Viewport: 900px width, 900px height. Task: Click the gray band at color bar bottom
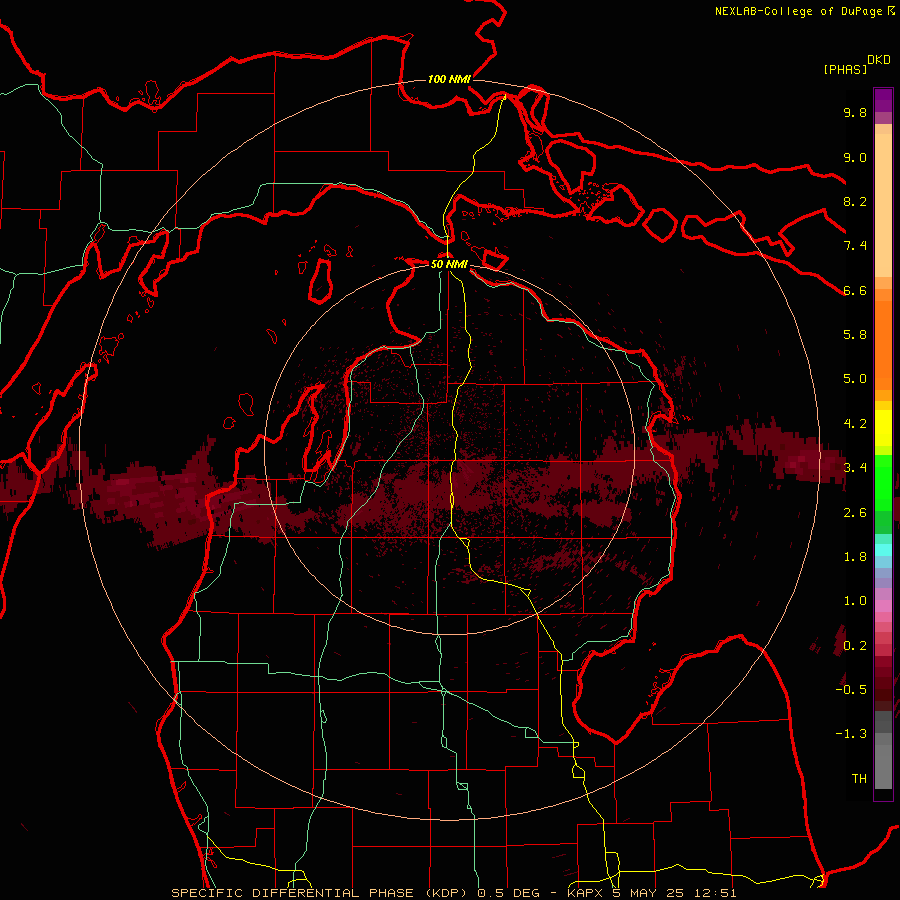tap(883, 766)
